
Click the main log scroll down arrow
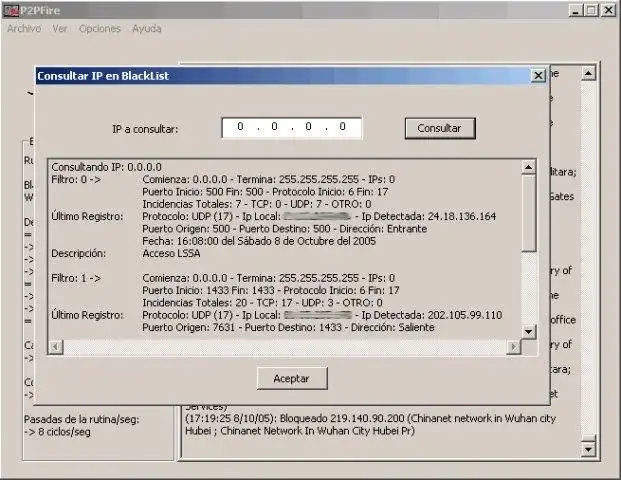pos(588,449)
